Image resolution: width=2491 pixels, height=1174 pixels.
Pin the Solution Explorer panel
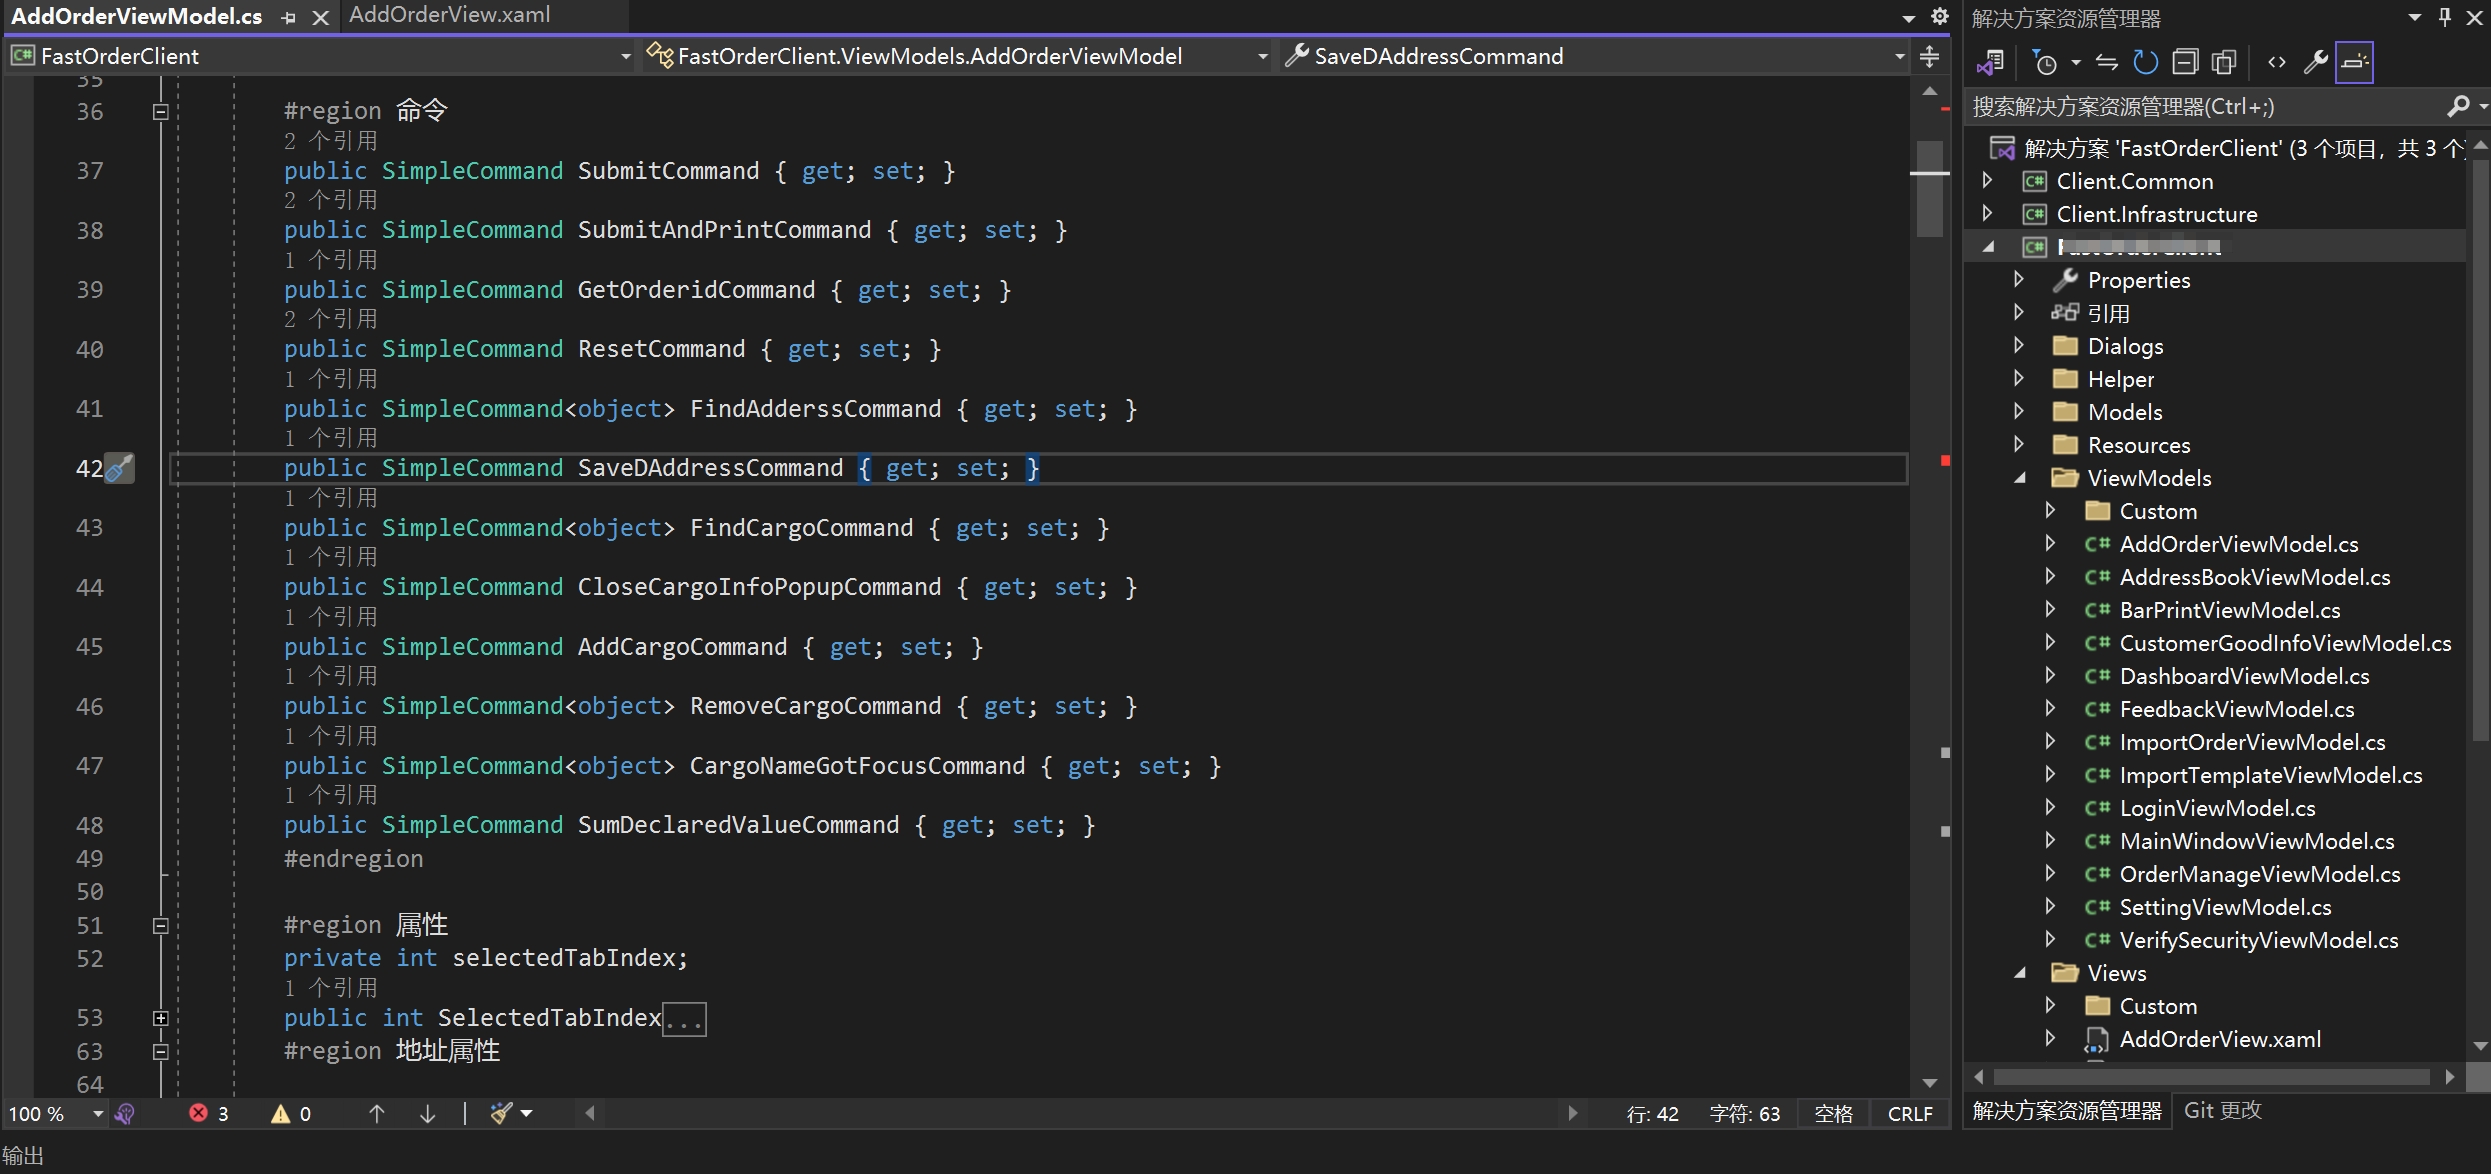pos(2444,17)
